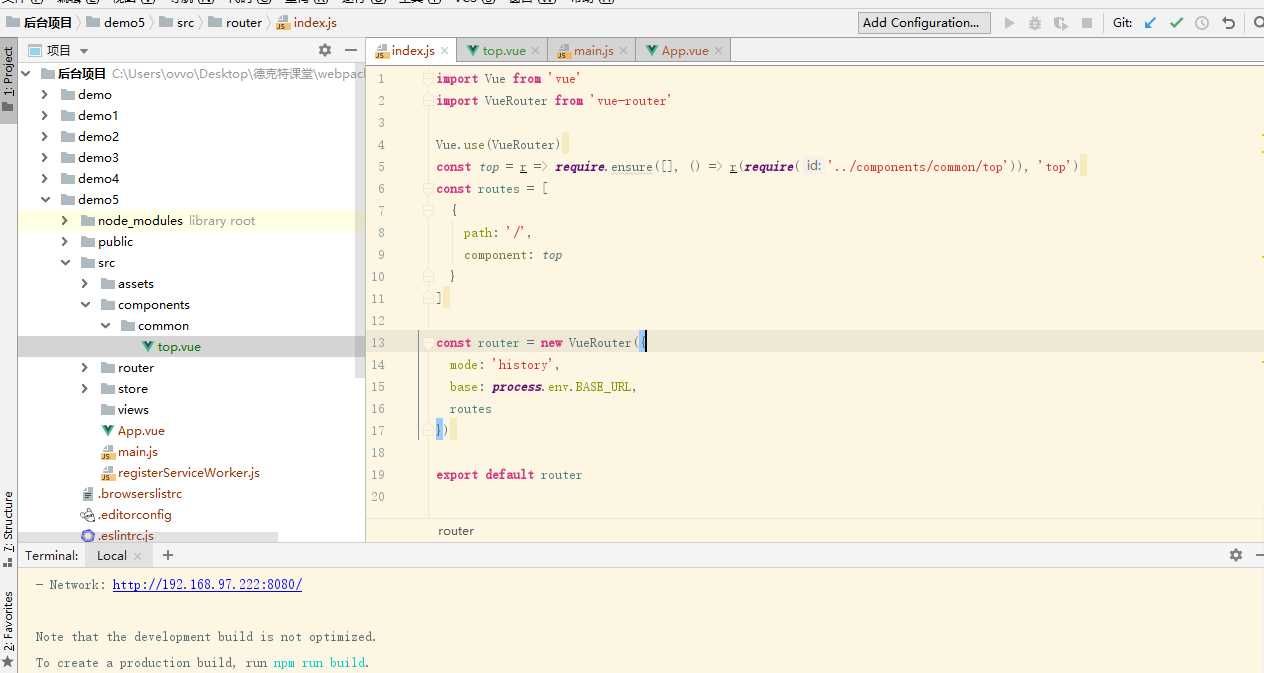Click the JS icon beside main.js in tree

click(x=108, y=452)
